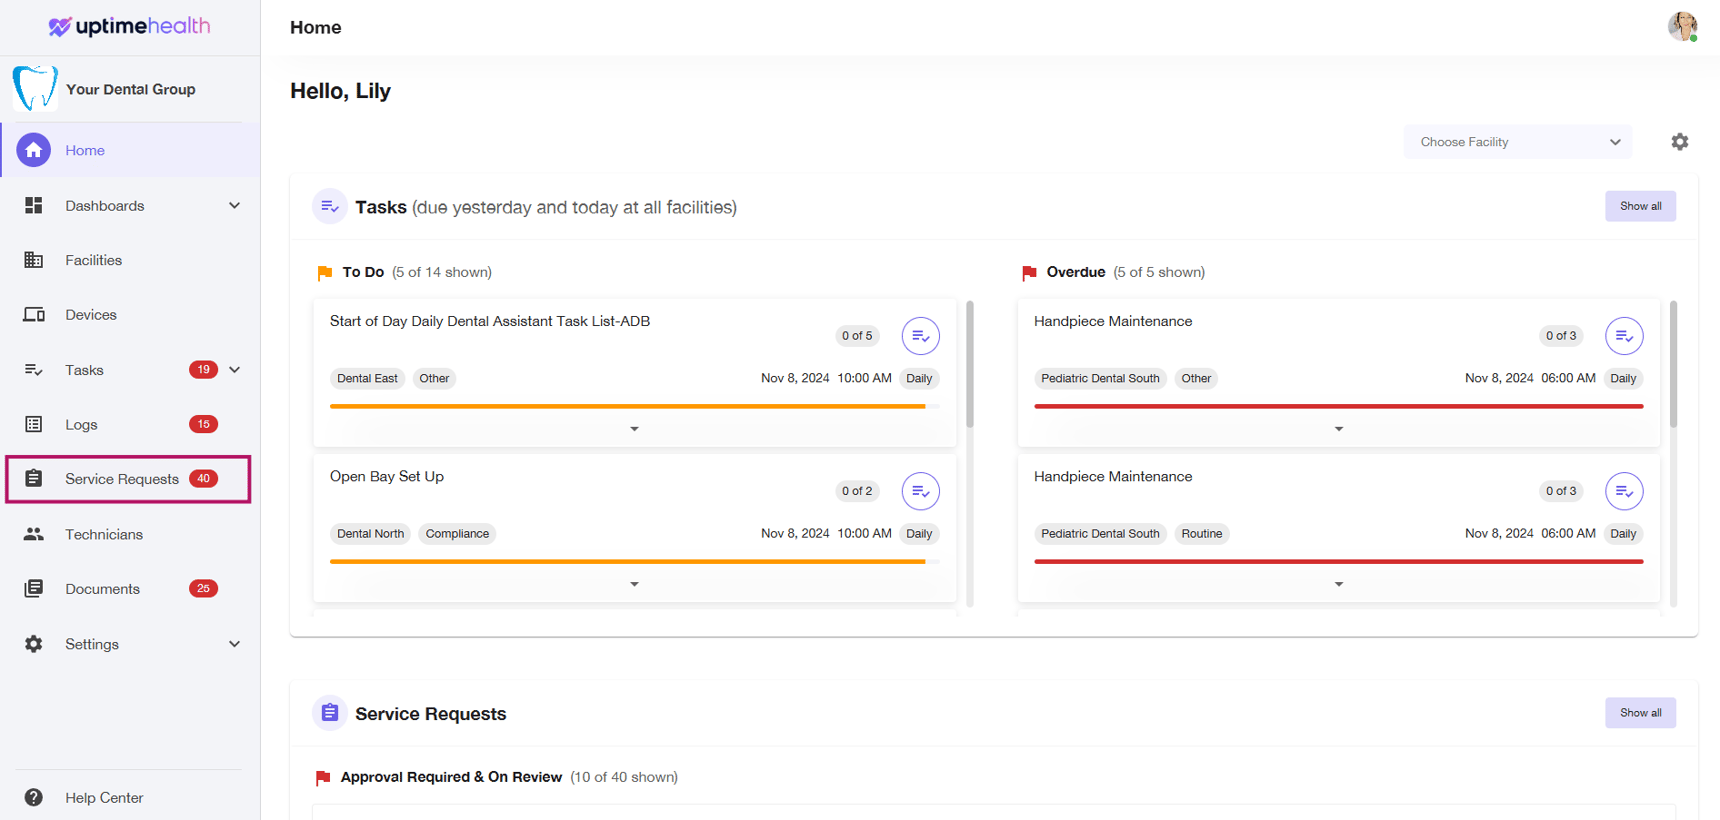Expand the Open Bay Set Up card
1720x820 pixels.
coord(634,584)
